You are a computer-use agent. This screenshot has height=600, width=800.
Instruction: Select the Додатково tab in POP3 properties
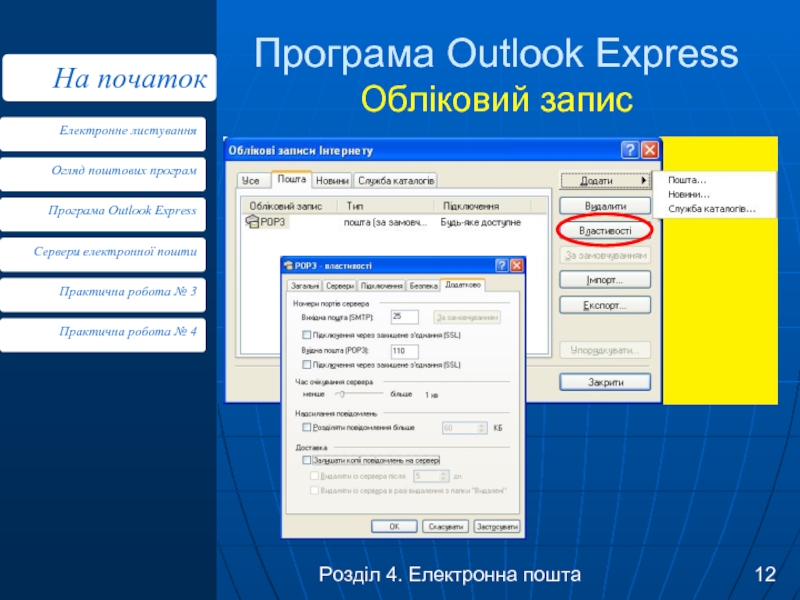pos(463,285)
